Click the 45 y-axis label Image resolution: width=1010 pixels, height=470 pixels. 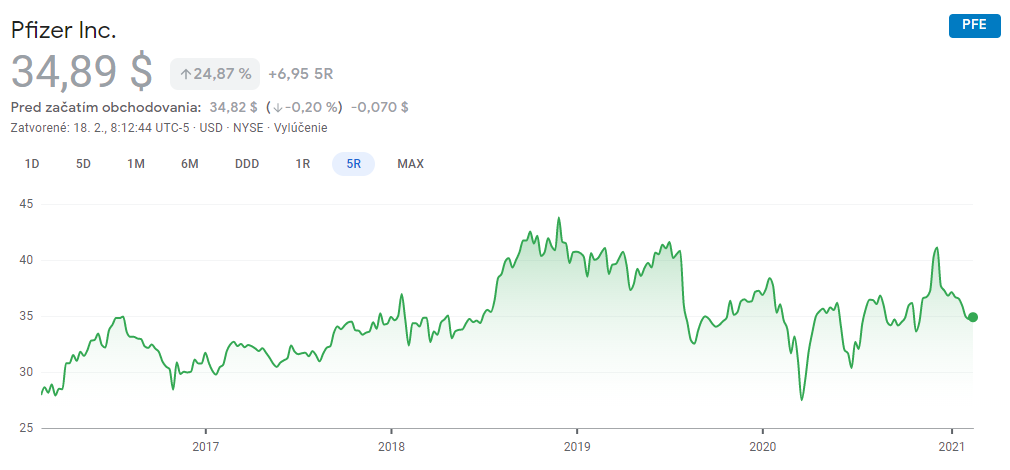coord(27,205)
